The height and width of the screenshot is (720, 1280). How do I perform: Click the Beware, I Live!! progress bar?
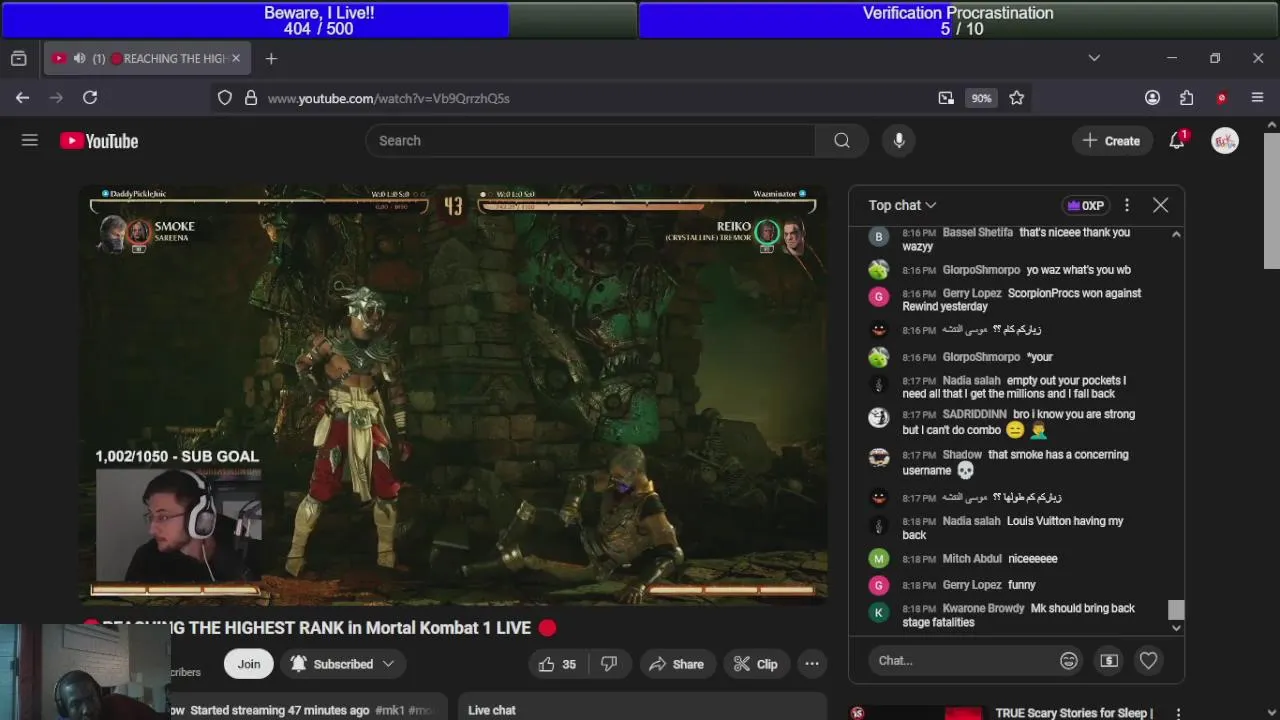(x=318, y=20)
